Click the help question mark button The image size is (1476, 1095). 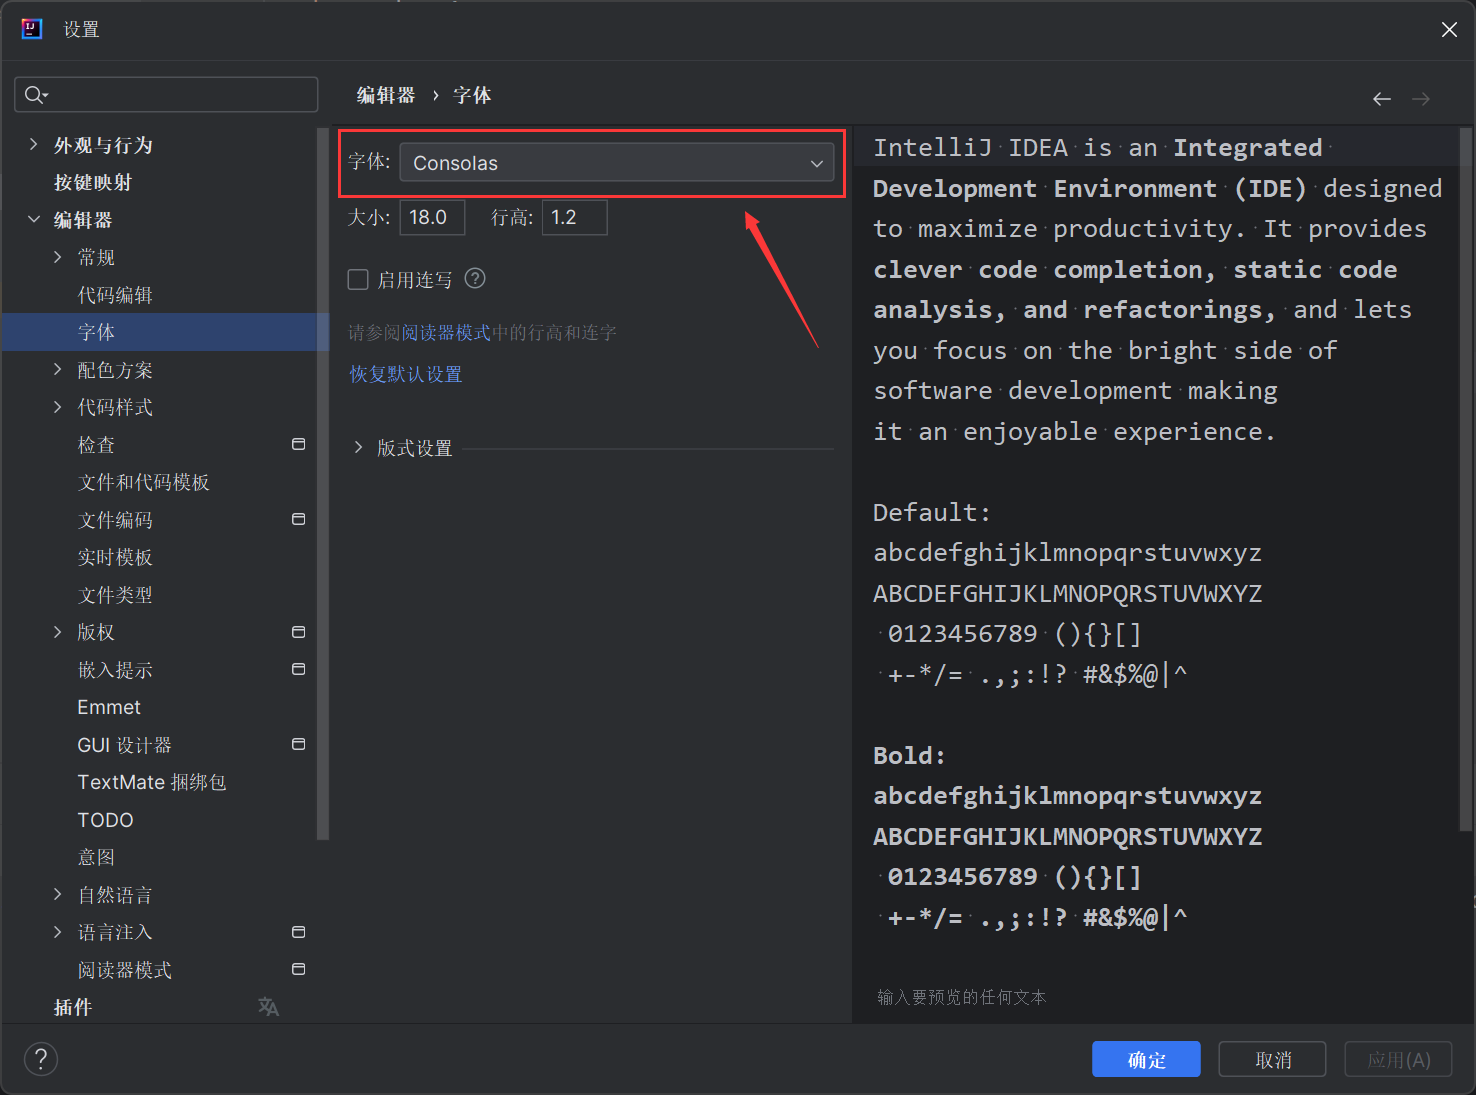click(x=41, y=1059)
